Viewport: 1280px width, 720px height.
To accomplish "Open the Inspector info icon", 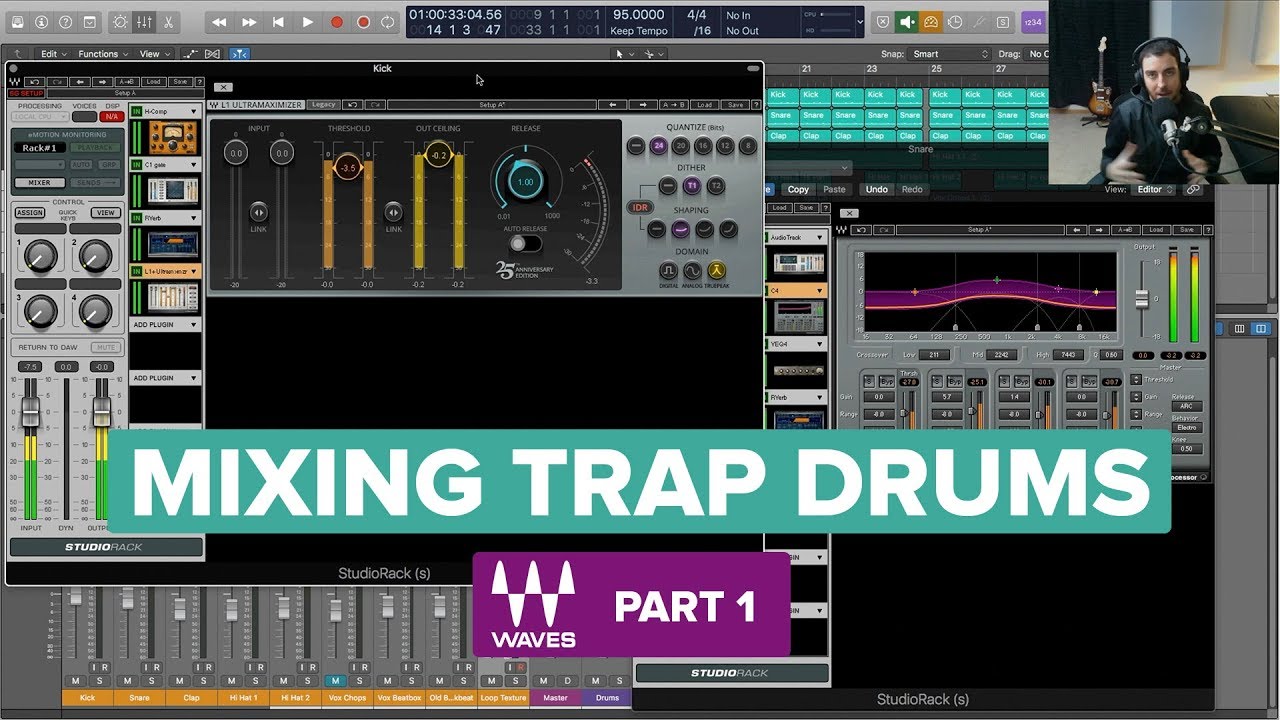I will point(41,21).
